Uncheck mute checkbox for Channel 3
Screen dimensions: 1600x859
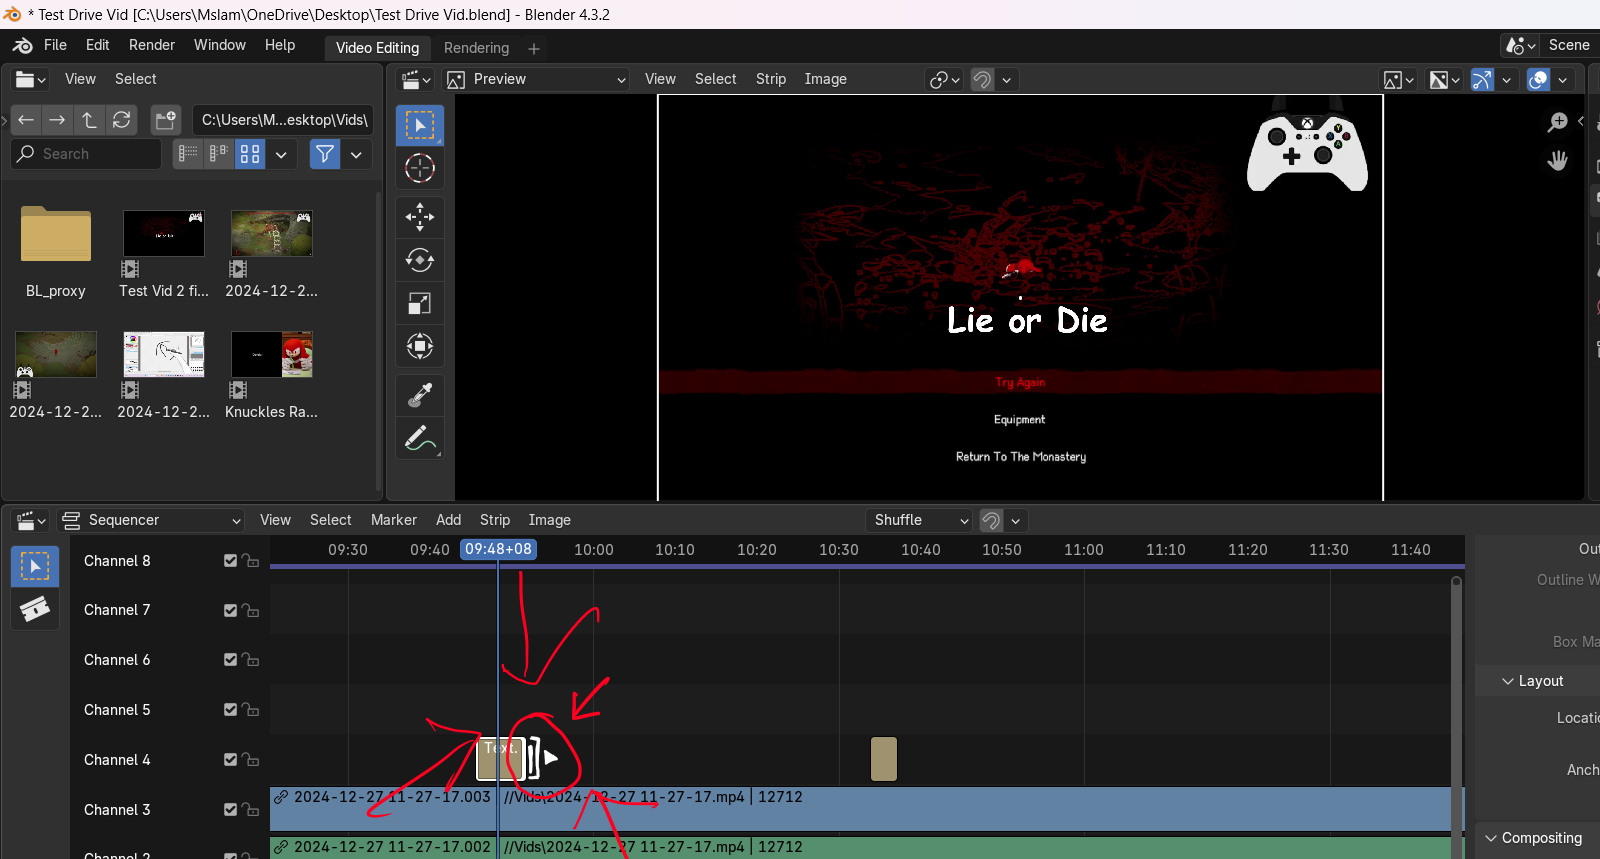coord(231,810)
